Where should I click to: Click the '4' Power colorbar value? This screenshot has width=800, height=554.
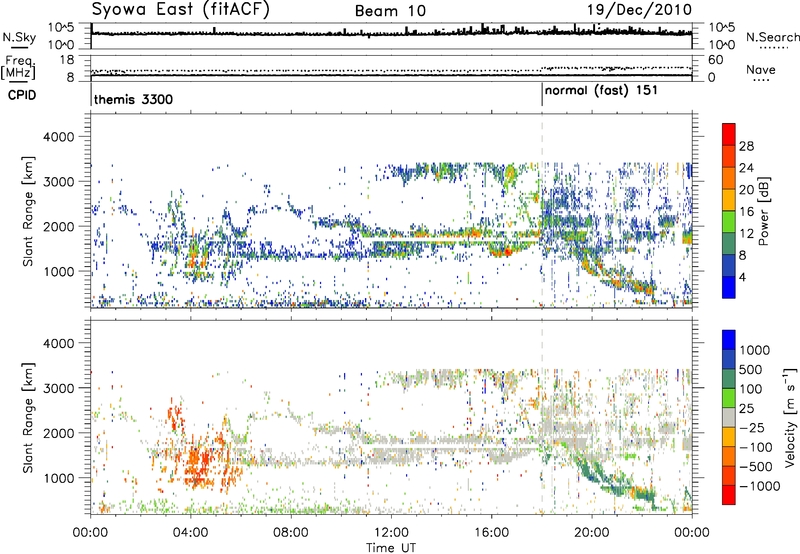click(x=743, y=277)
